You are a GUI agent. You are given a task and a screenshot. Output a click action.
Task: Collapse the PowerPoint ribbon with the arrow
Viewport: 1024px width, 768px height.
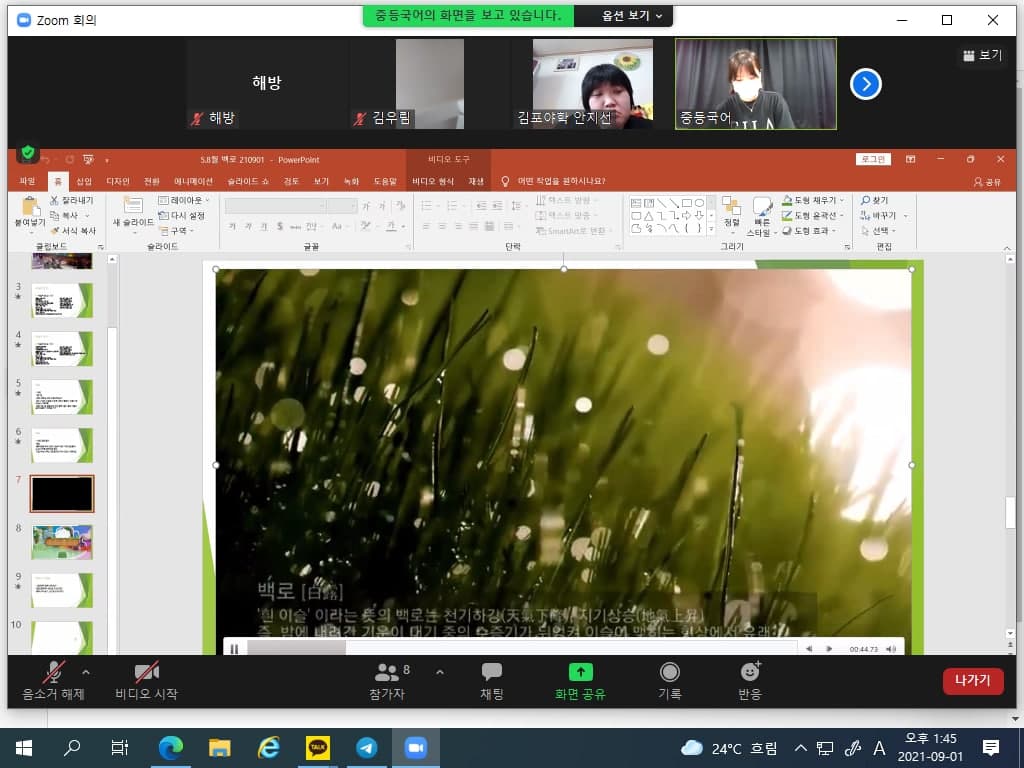pos(1007,248)
